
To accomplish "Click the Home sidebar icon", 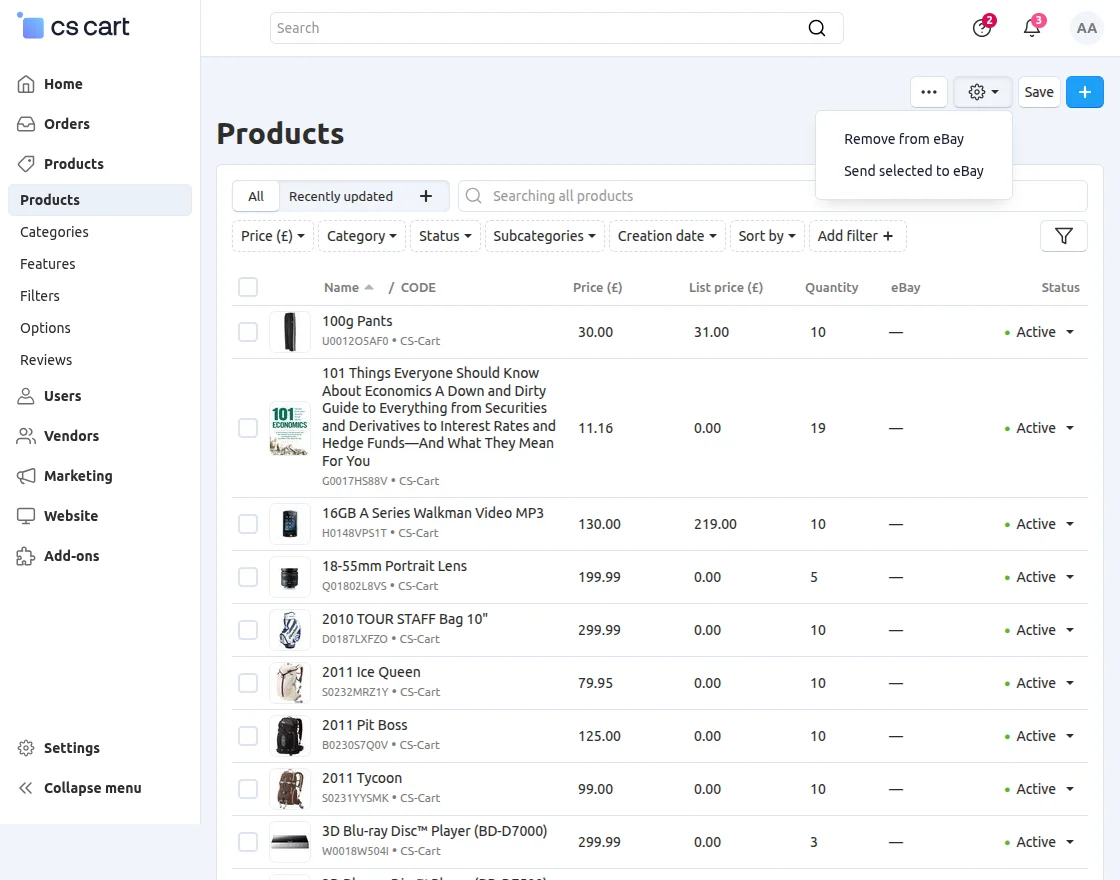I will (26, 84).
